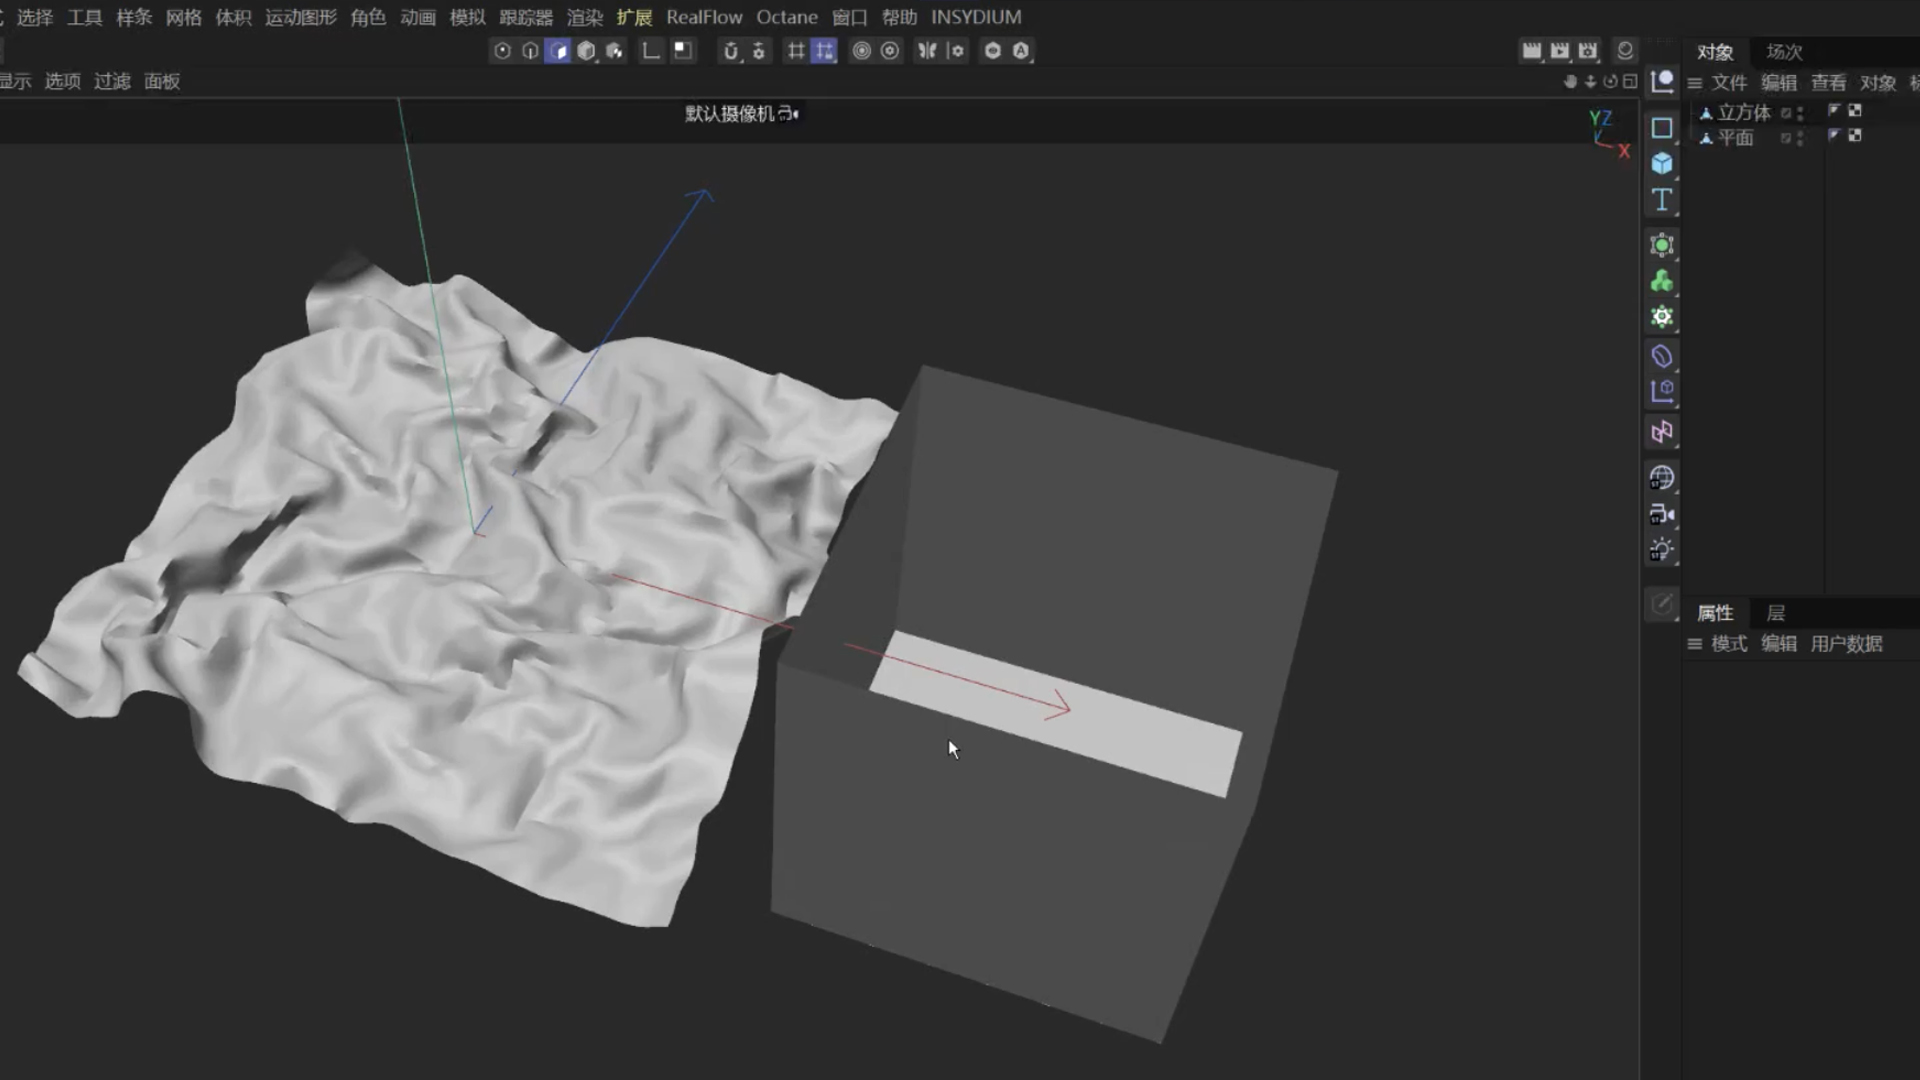Click the Render to Picture Viewer clapperboard
This screenshot has width=1920, height=1080.
click(1559, 51)
